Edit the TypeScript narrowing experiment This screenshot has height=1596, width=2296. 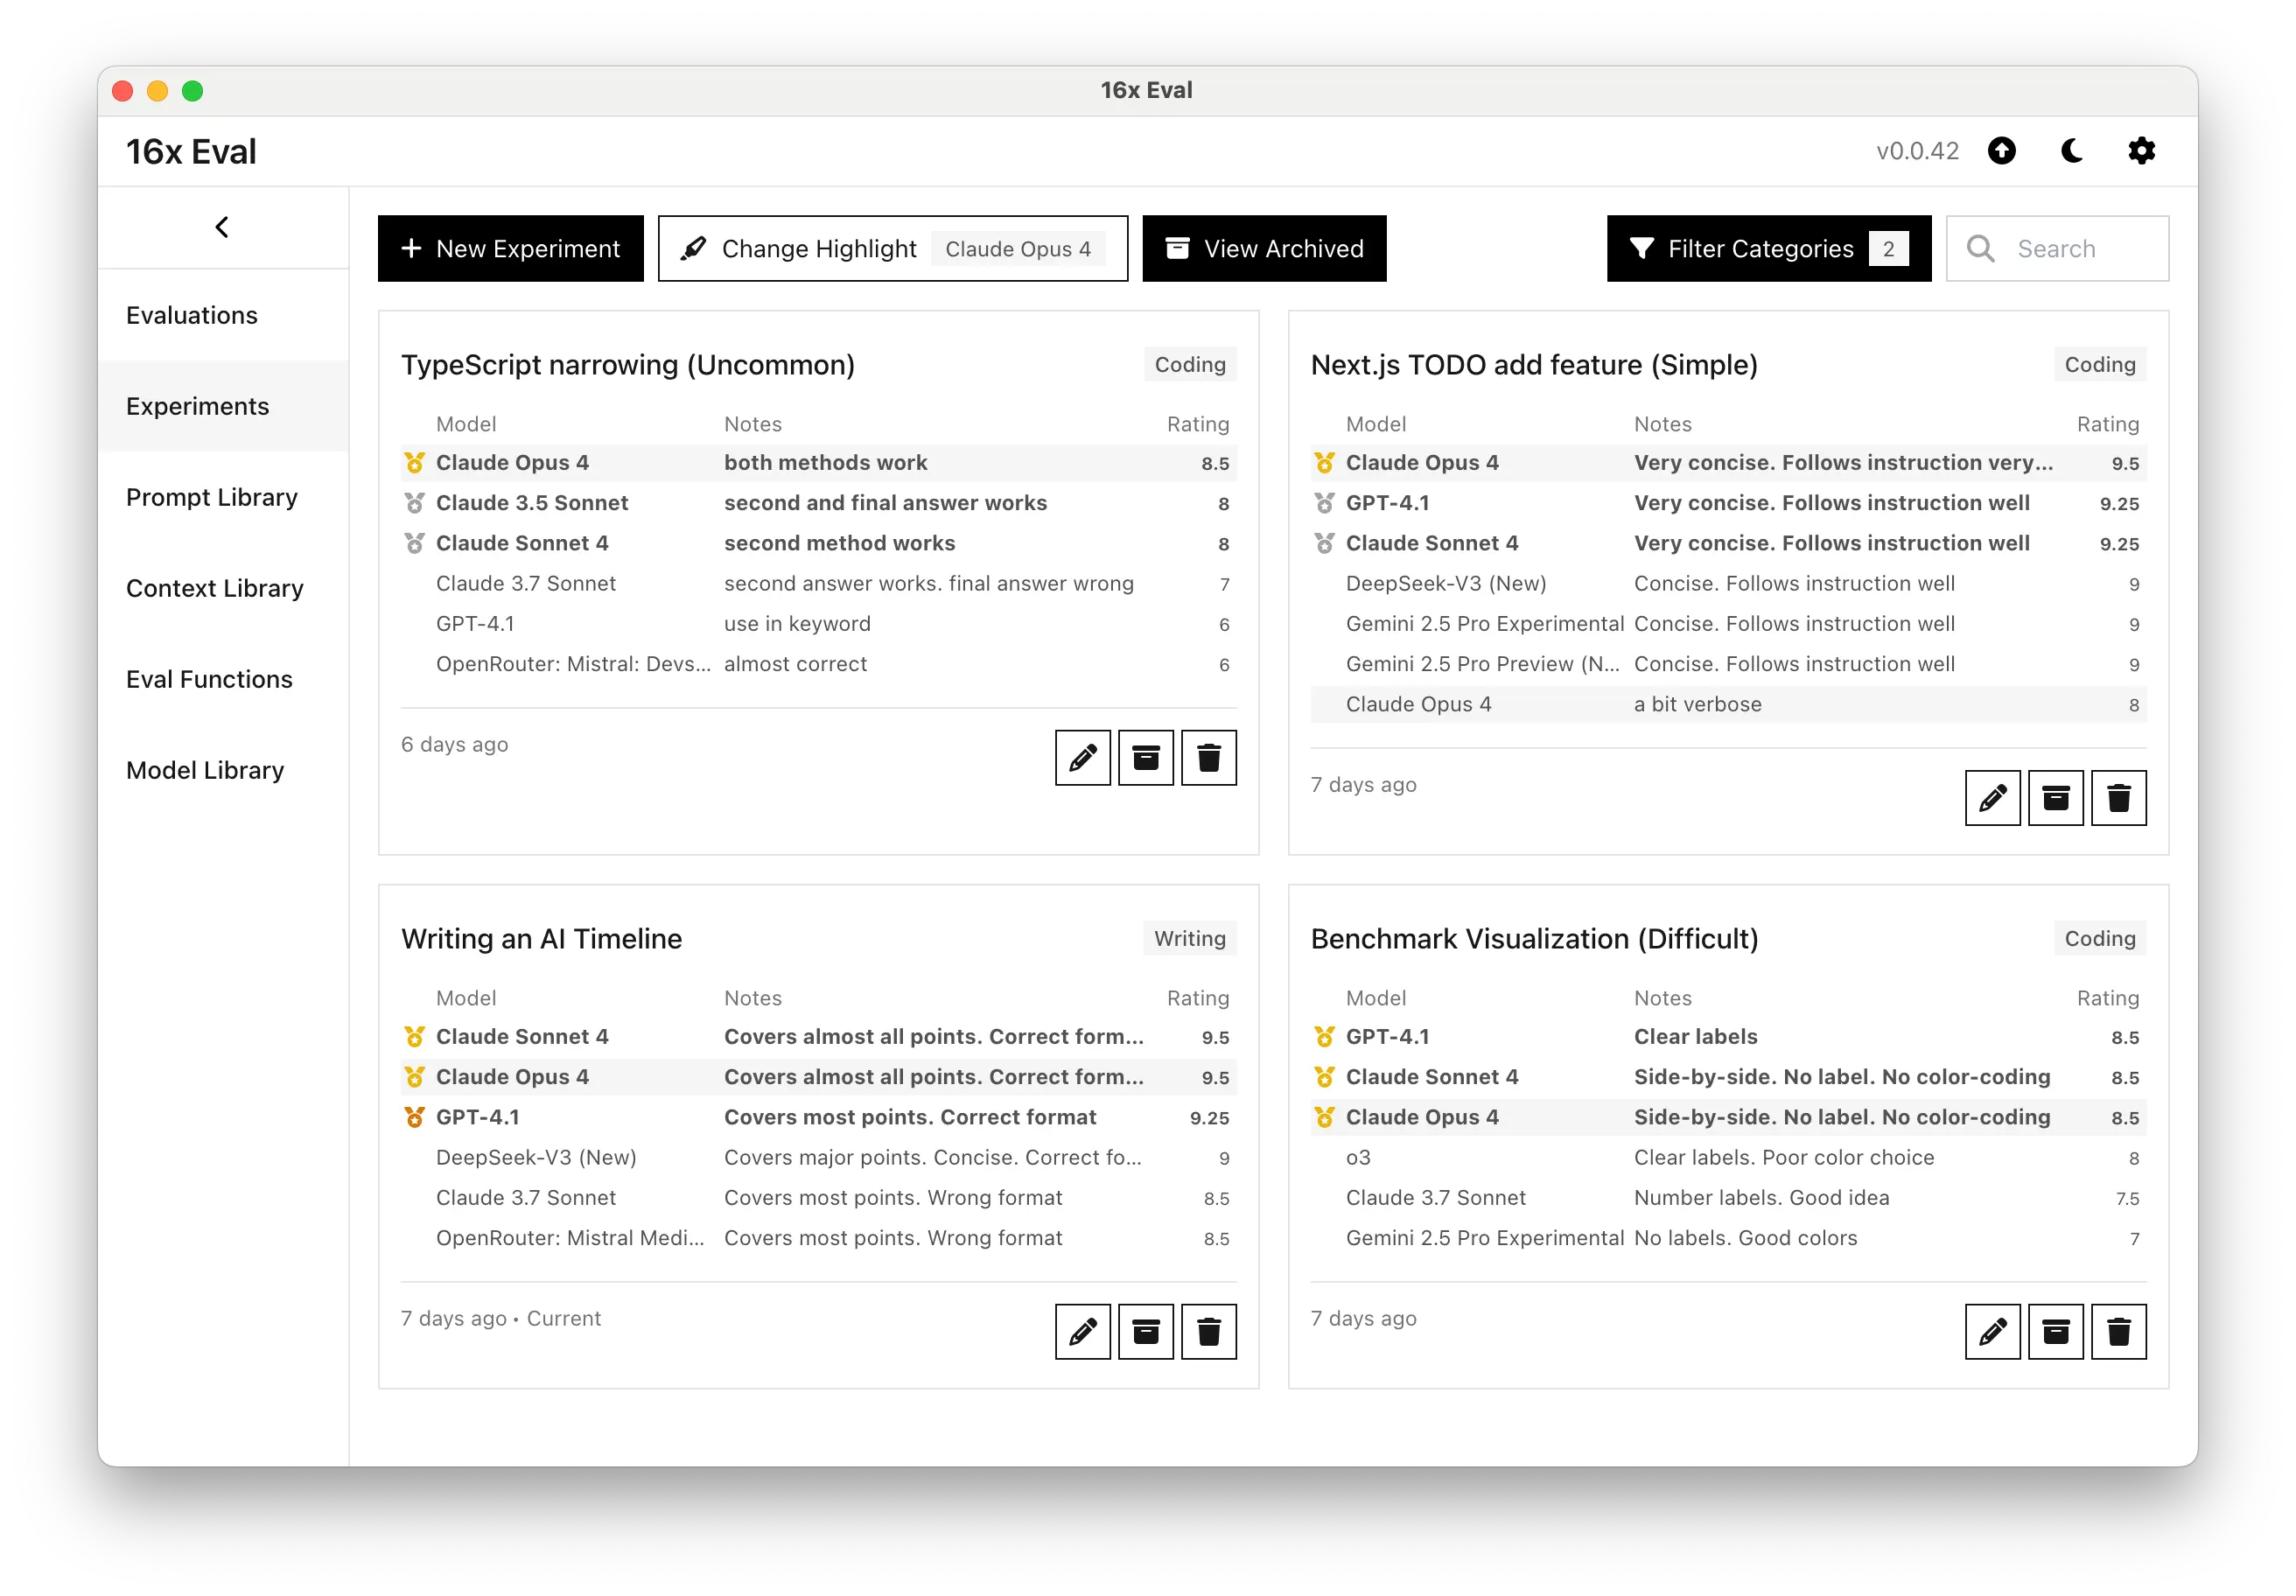(1082, 758)
